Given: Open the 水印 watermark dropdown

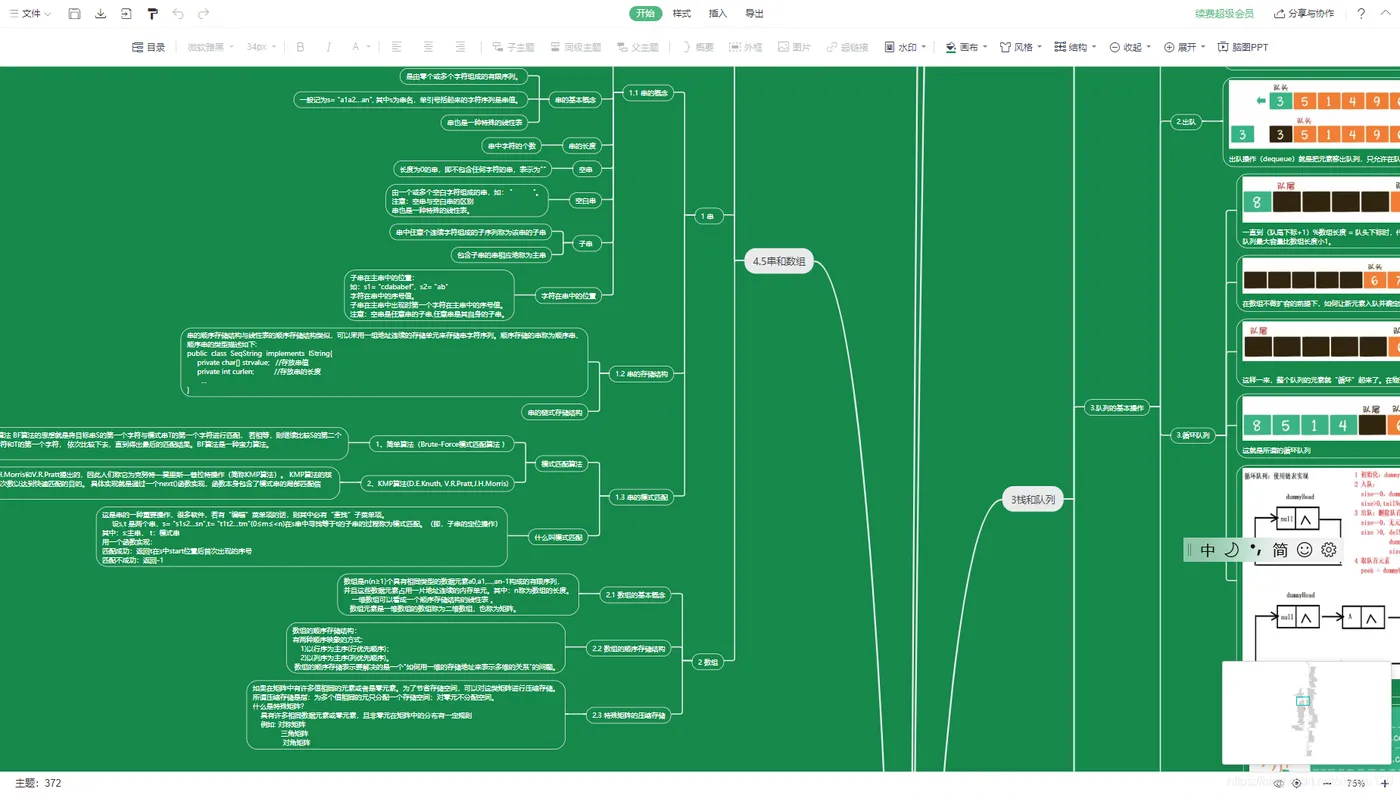Looking at the screenshot, I should (x=905, y=47).
